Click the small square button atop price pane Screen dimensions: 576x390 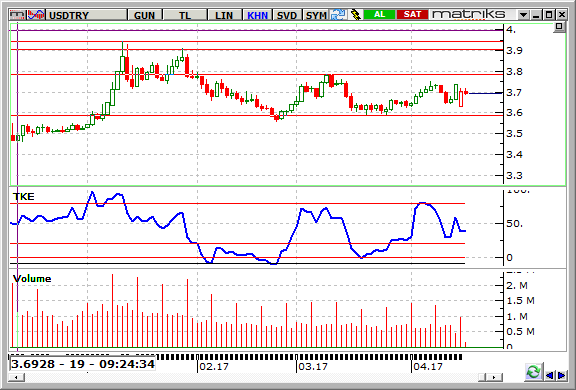559,26
